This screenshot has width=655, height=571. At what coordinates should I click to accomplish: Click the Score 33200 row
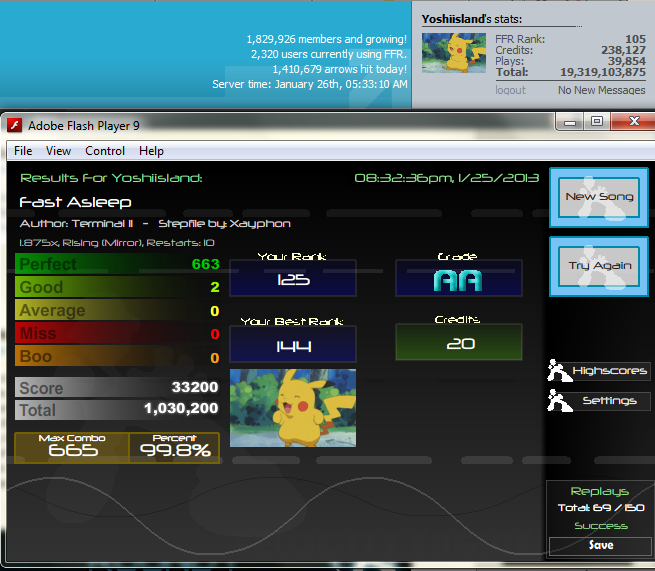click(x=117, y=387)
